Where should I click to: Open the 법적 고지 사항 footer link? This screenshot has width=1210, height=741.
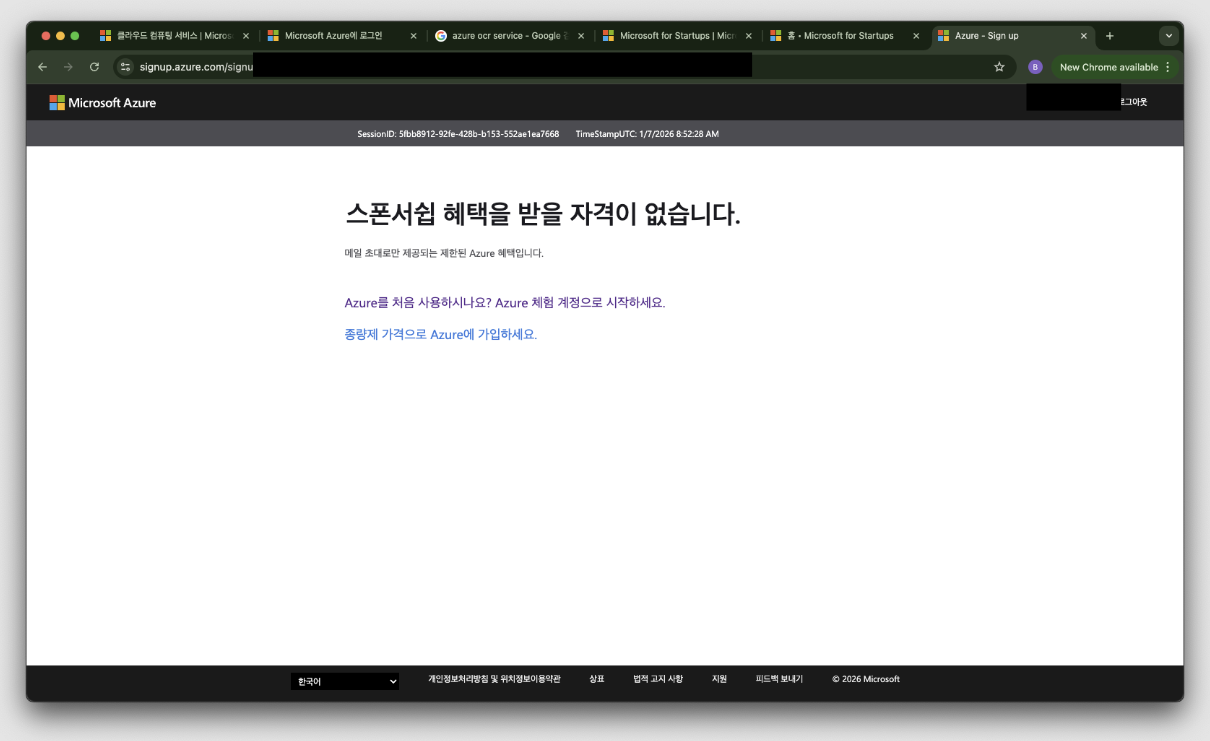pos(658,679)
